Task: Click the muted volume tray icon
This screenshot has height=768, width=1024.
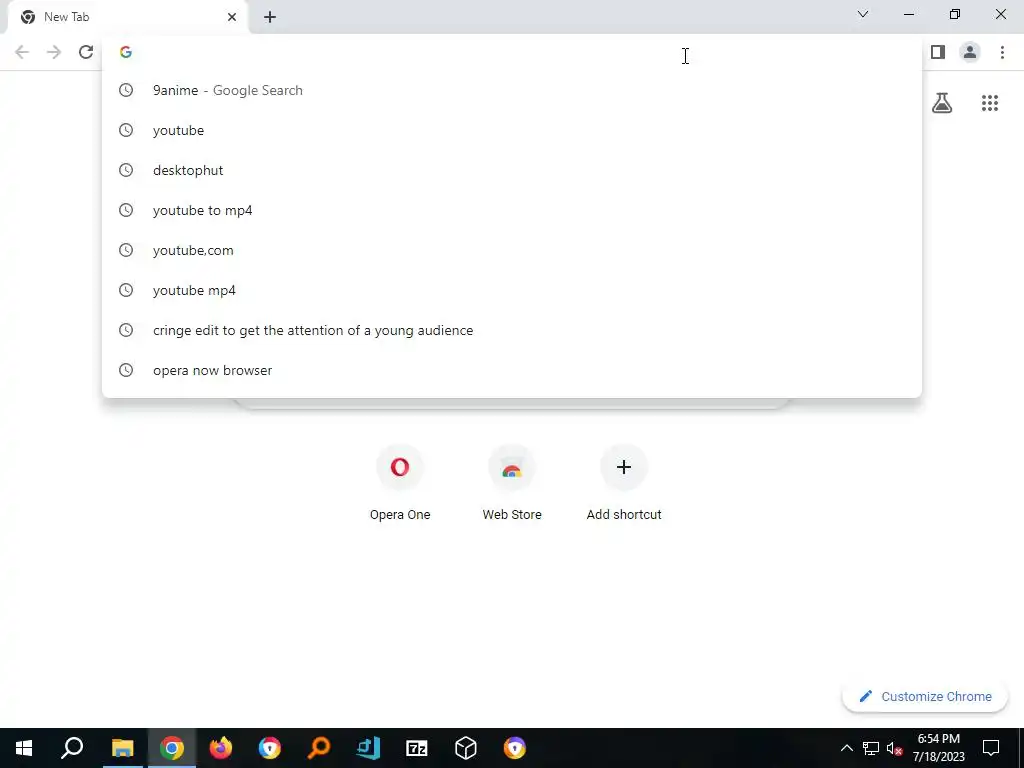Action: point(894,748)
